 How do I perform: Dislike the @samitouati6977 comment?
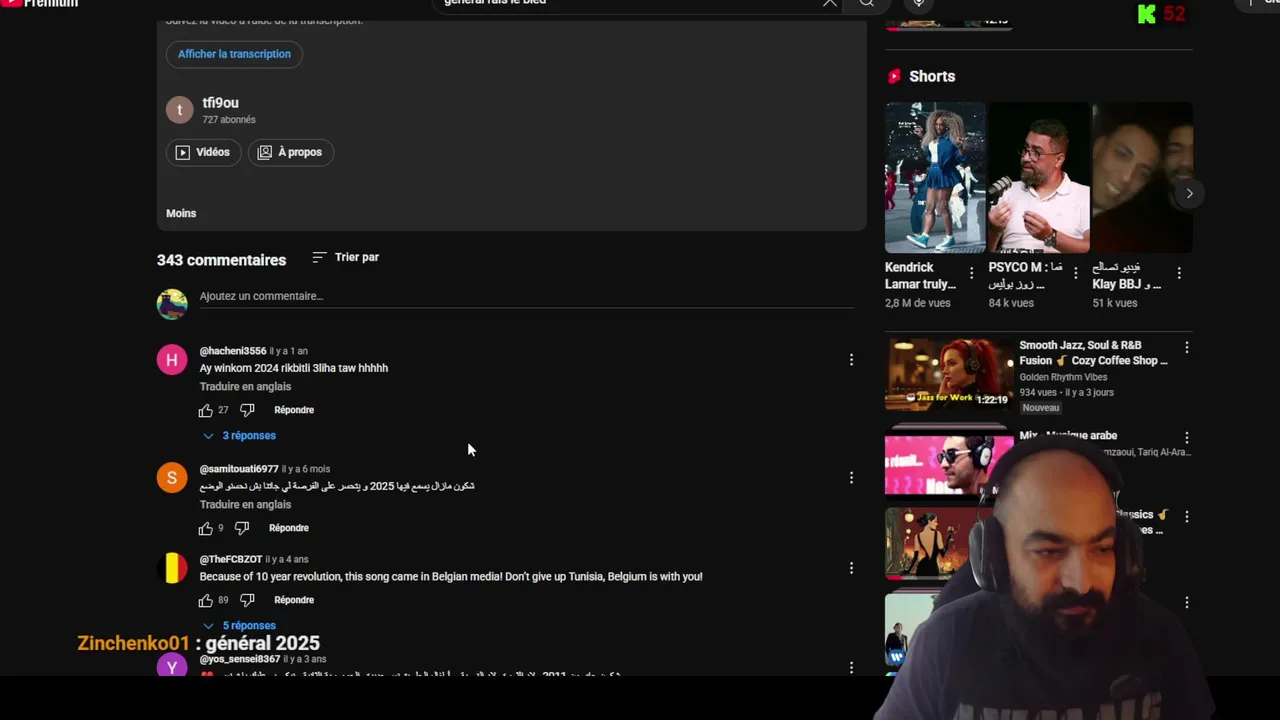click(242, 528)
